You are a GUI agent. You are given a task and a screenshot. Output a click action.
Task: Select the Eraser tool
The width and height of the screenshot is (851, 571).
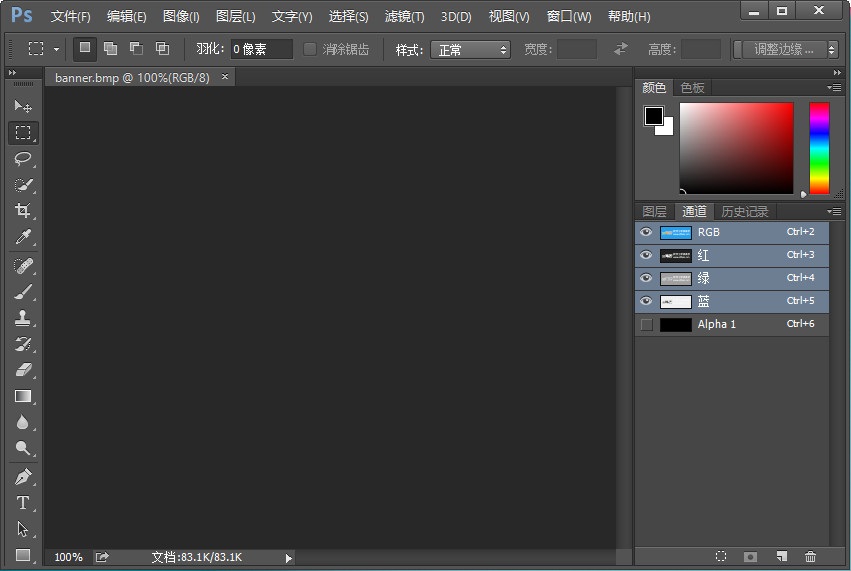tap(23, 370)
